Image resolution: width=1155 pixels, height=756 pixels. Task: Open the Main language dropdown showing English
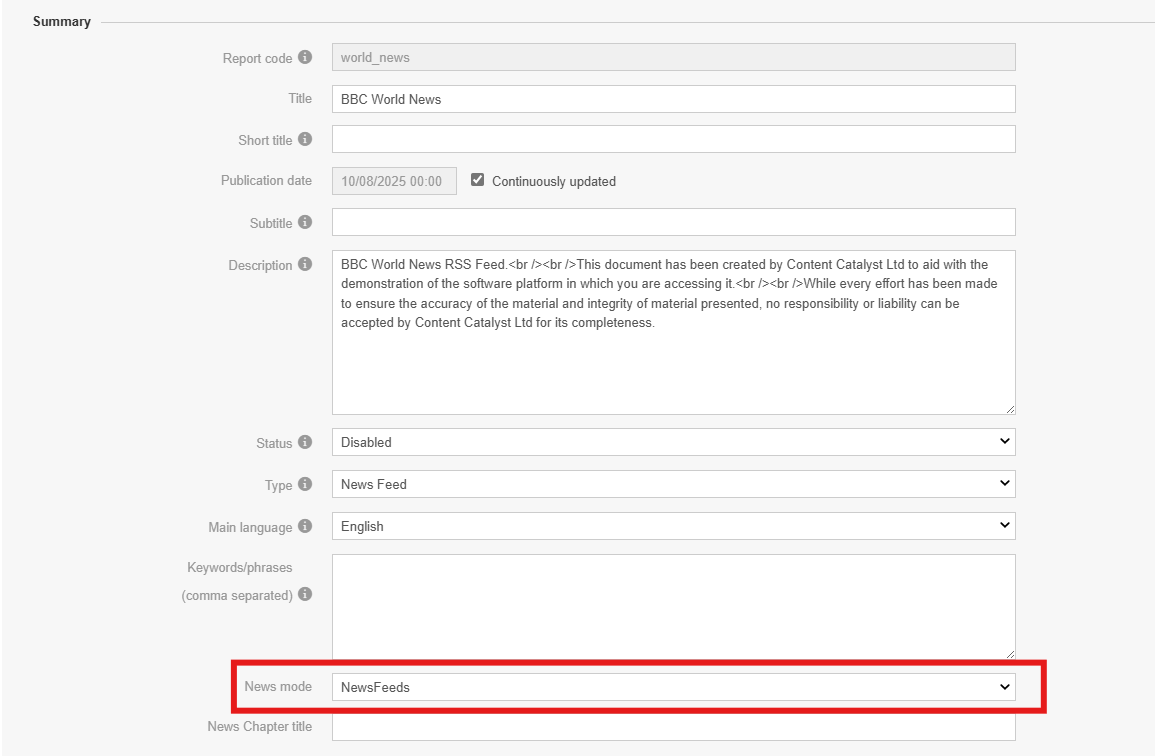pos(673,526)
